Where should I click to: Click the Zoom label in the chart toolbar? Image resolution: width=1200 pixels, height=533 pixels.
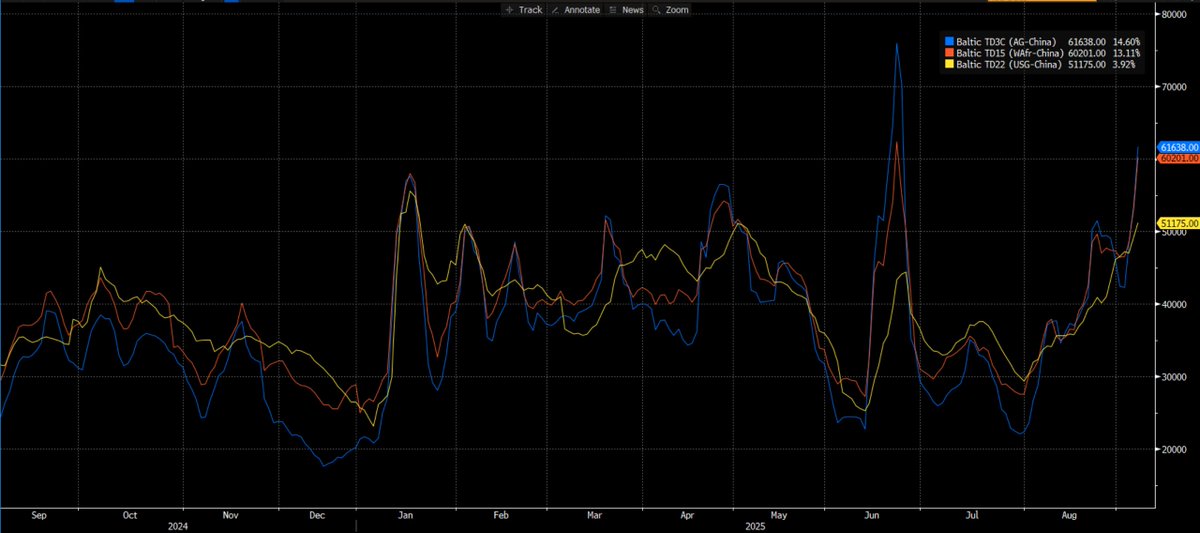pos(677,10)
